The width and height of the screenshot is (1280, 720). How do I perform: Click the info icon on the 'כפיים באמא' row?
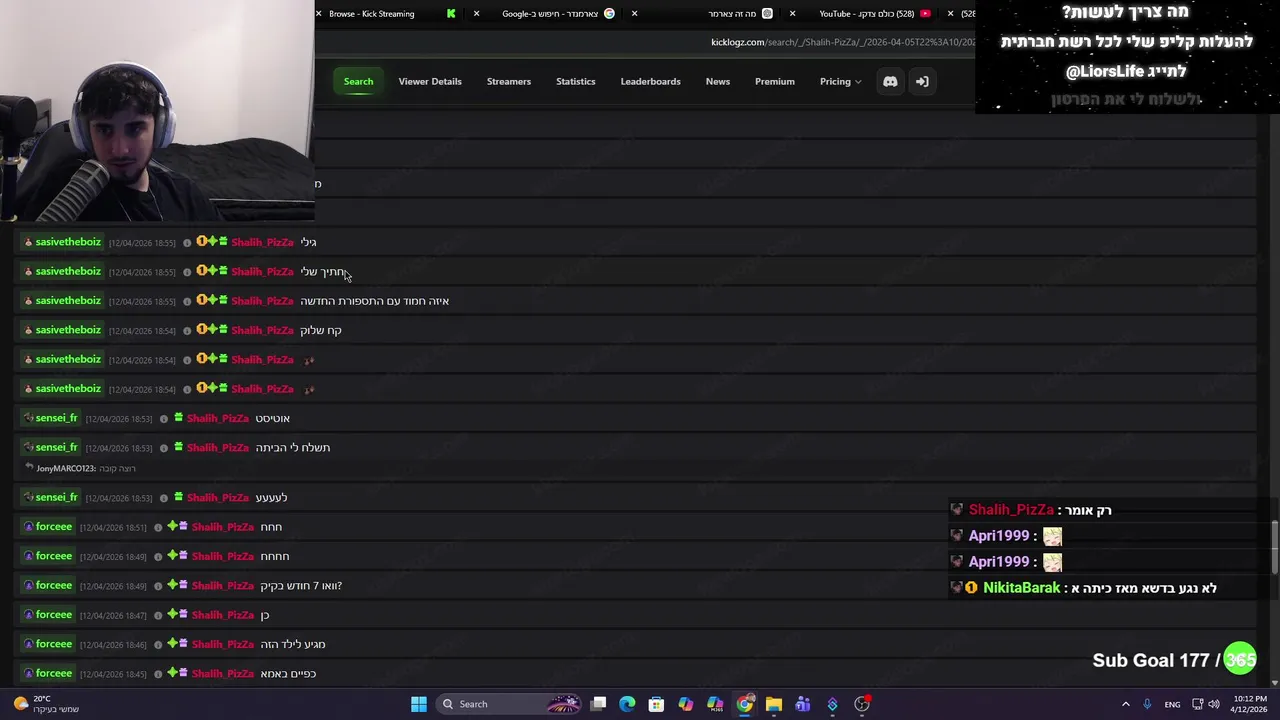coord(157,674)
